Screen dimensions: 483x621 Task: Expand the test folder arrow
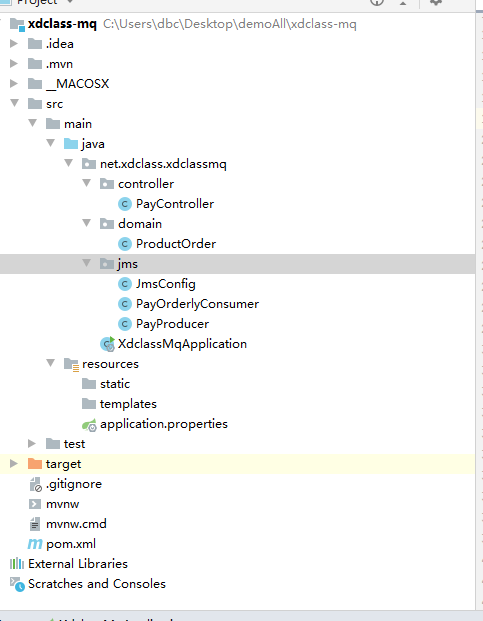[32, 444]
